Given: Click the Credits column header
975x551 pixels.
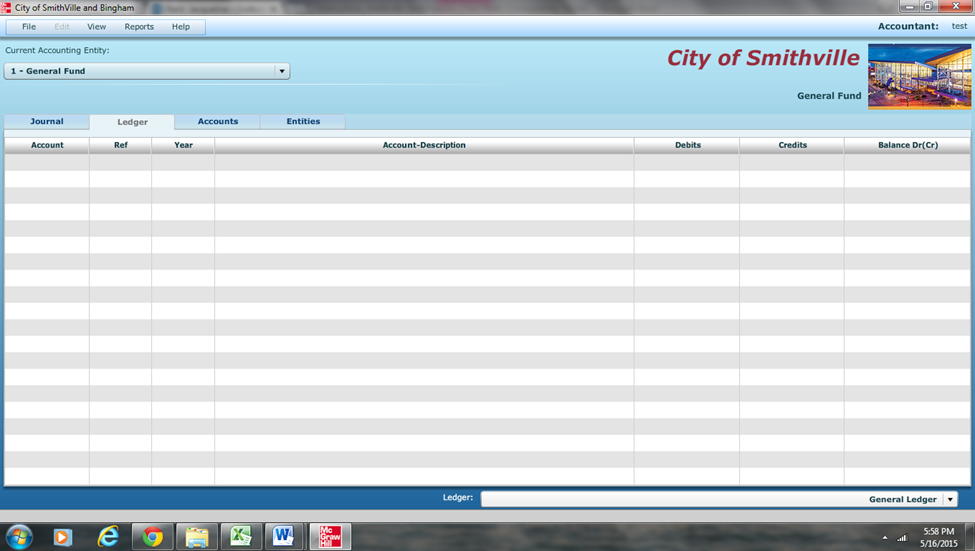Looking at the screenshot, I should tap(792, 145).
